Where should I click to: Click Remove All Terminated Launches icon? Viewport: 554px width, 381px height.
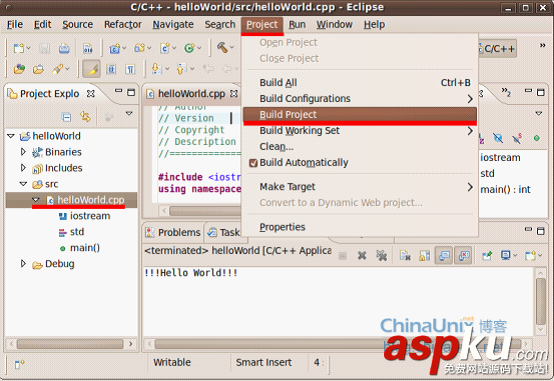[x=381, y=255]
